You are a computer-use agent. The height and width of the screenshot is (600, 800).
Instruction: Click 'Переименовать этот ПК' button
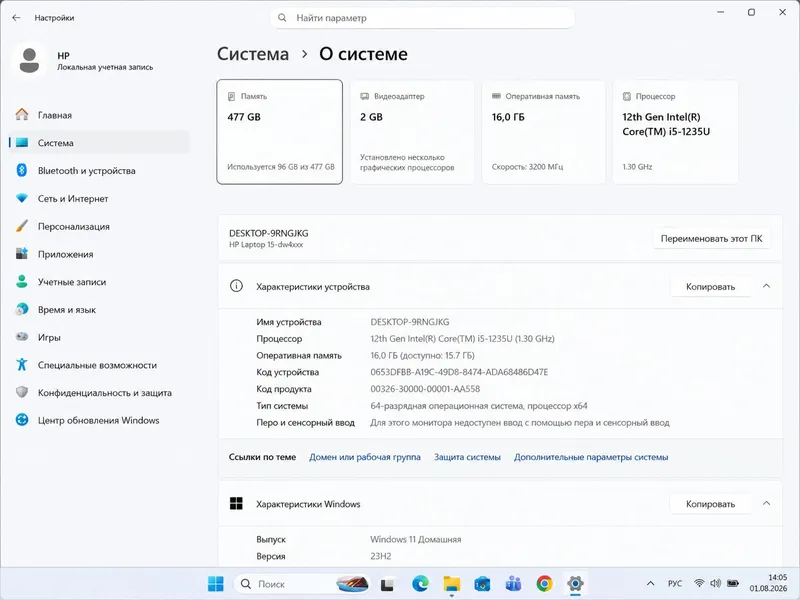point(711,238)
